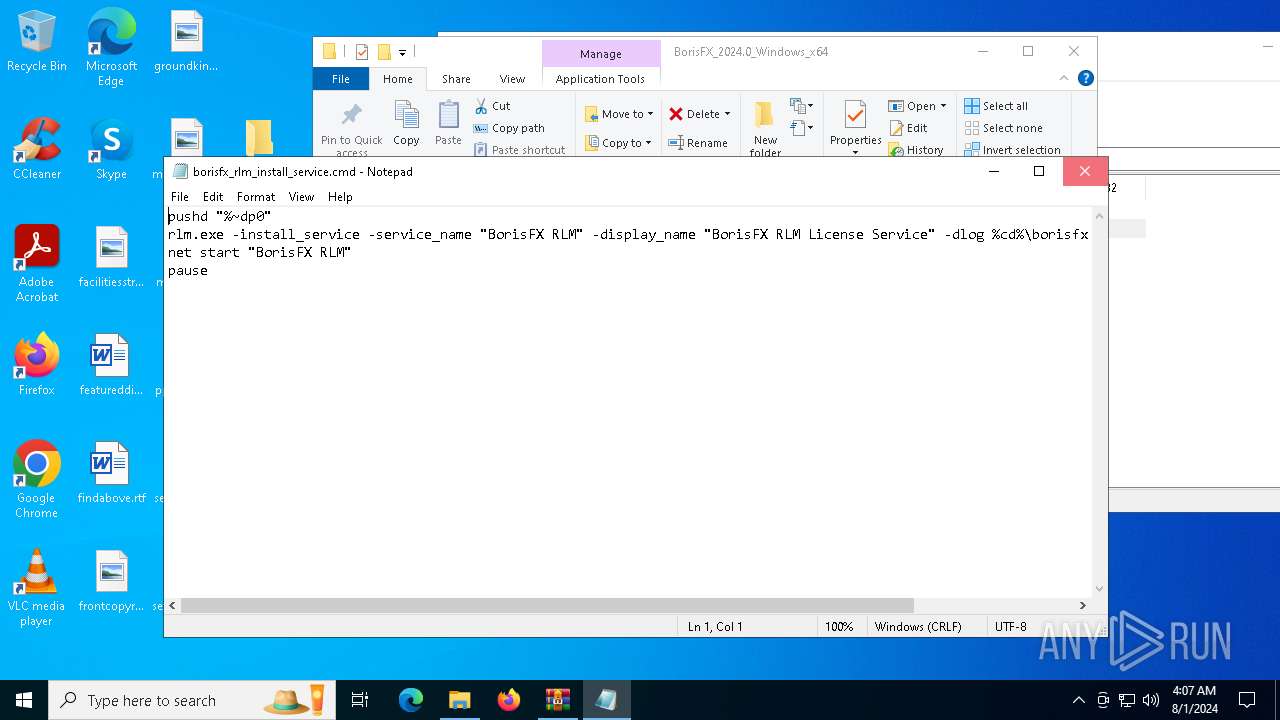Screen dimensions: 1280x720
Task: Click the Copy icon in Explorer ribbon
Action: pyautogui.click(x=406, y=123)
